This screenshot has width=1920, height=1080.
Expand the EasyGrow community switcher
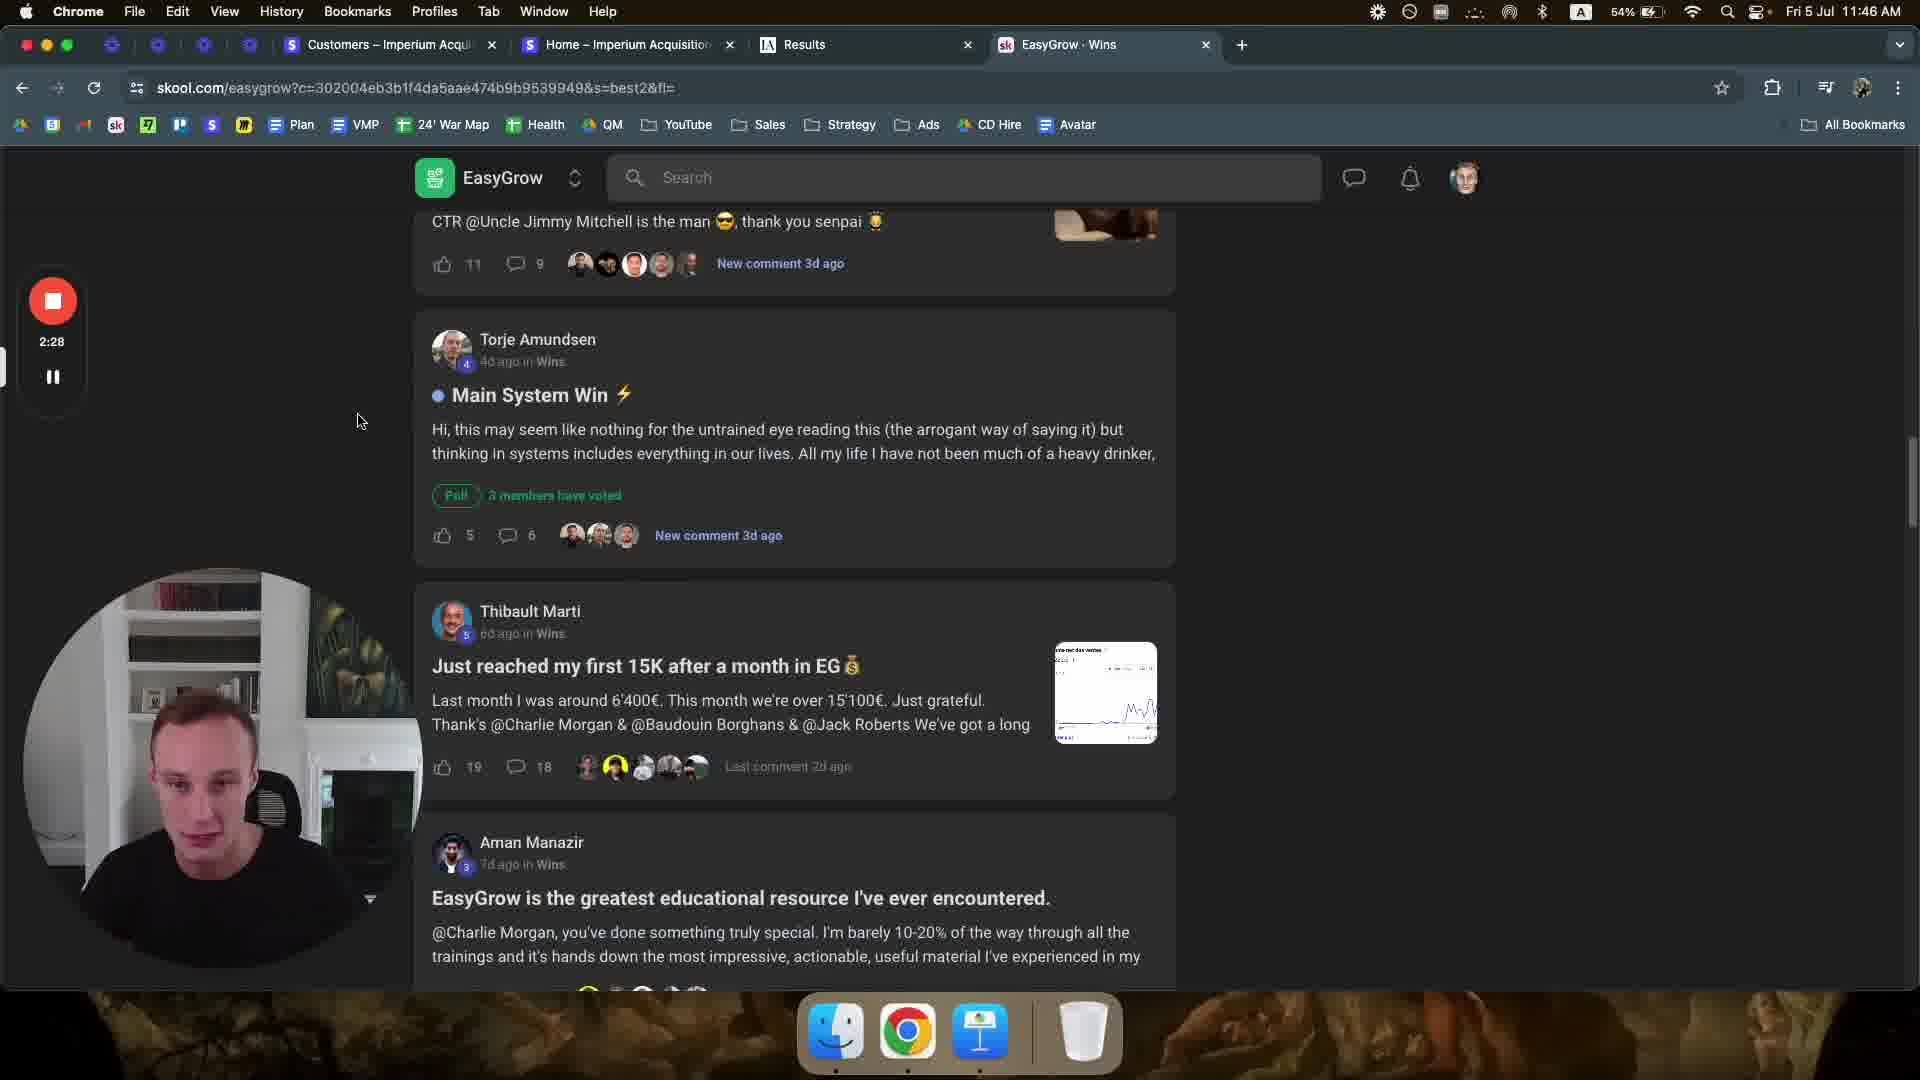(575, 178)
